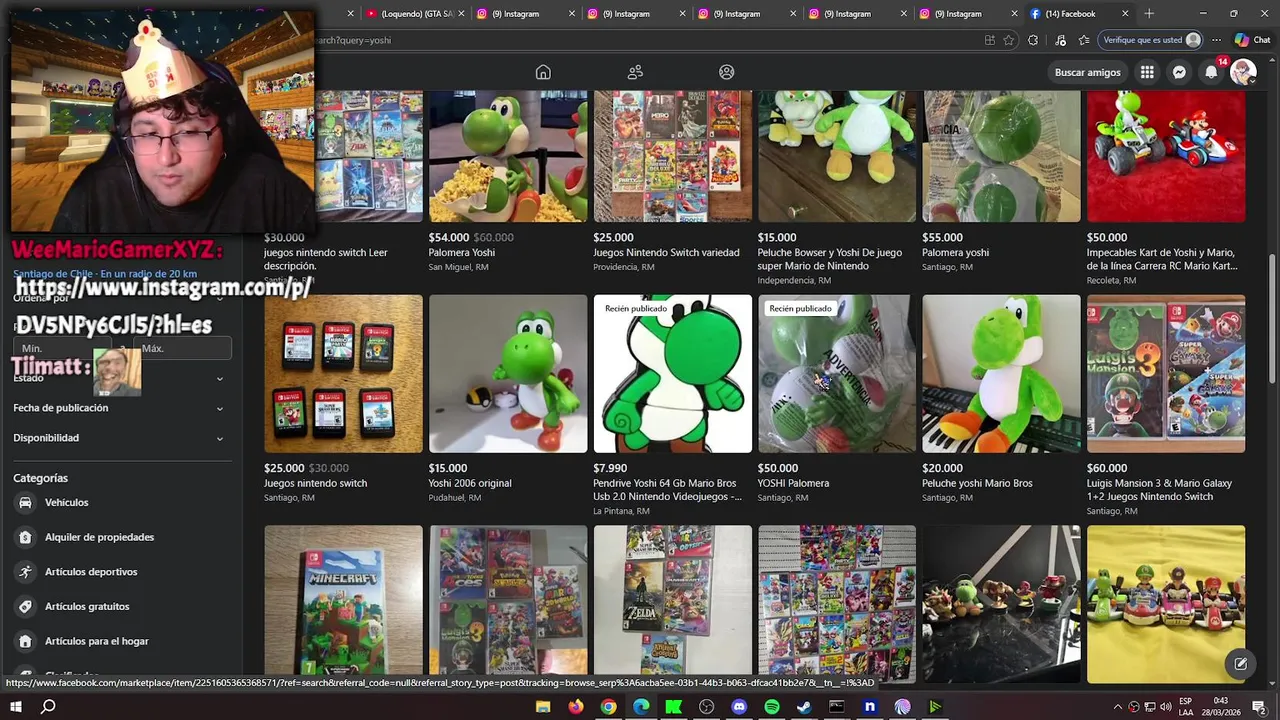This screenshot has width=1280, height=720.
Task: Open the Facebook home icon
Action: click(x=543, y=72)
